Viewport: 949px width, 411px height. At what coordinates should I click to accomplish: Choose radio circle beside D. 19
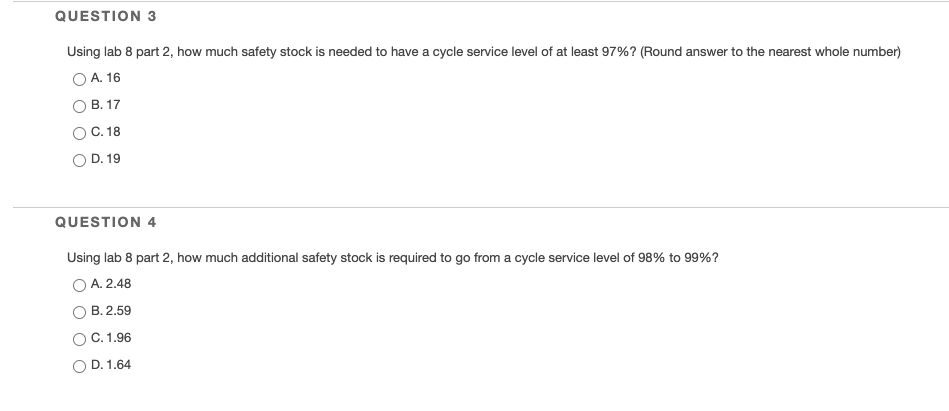pos(79,160)
